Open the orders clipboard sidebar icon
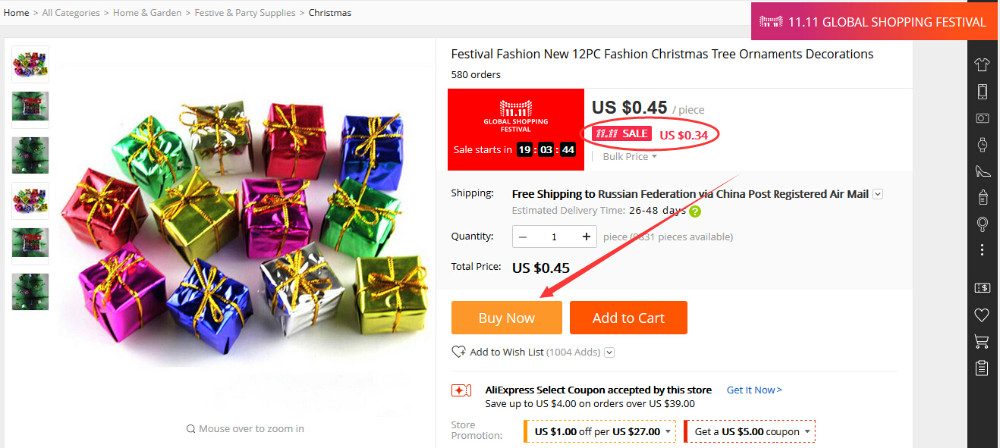1000x448 pixels. pyautogui.click(x=982, y=367)
